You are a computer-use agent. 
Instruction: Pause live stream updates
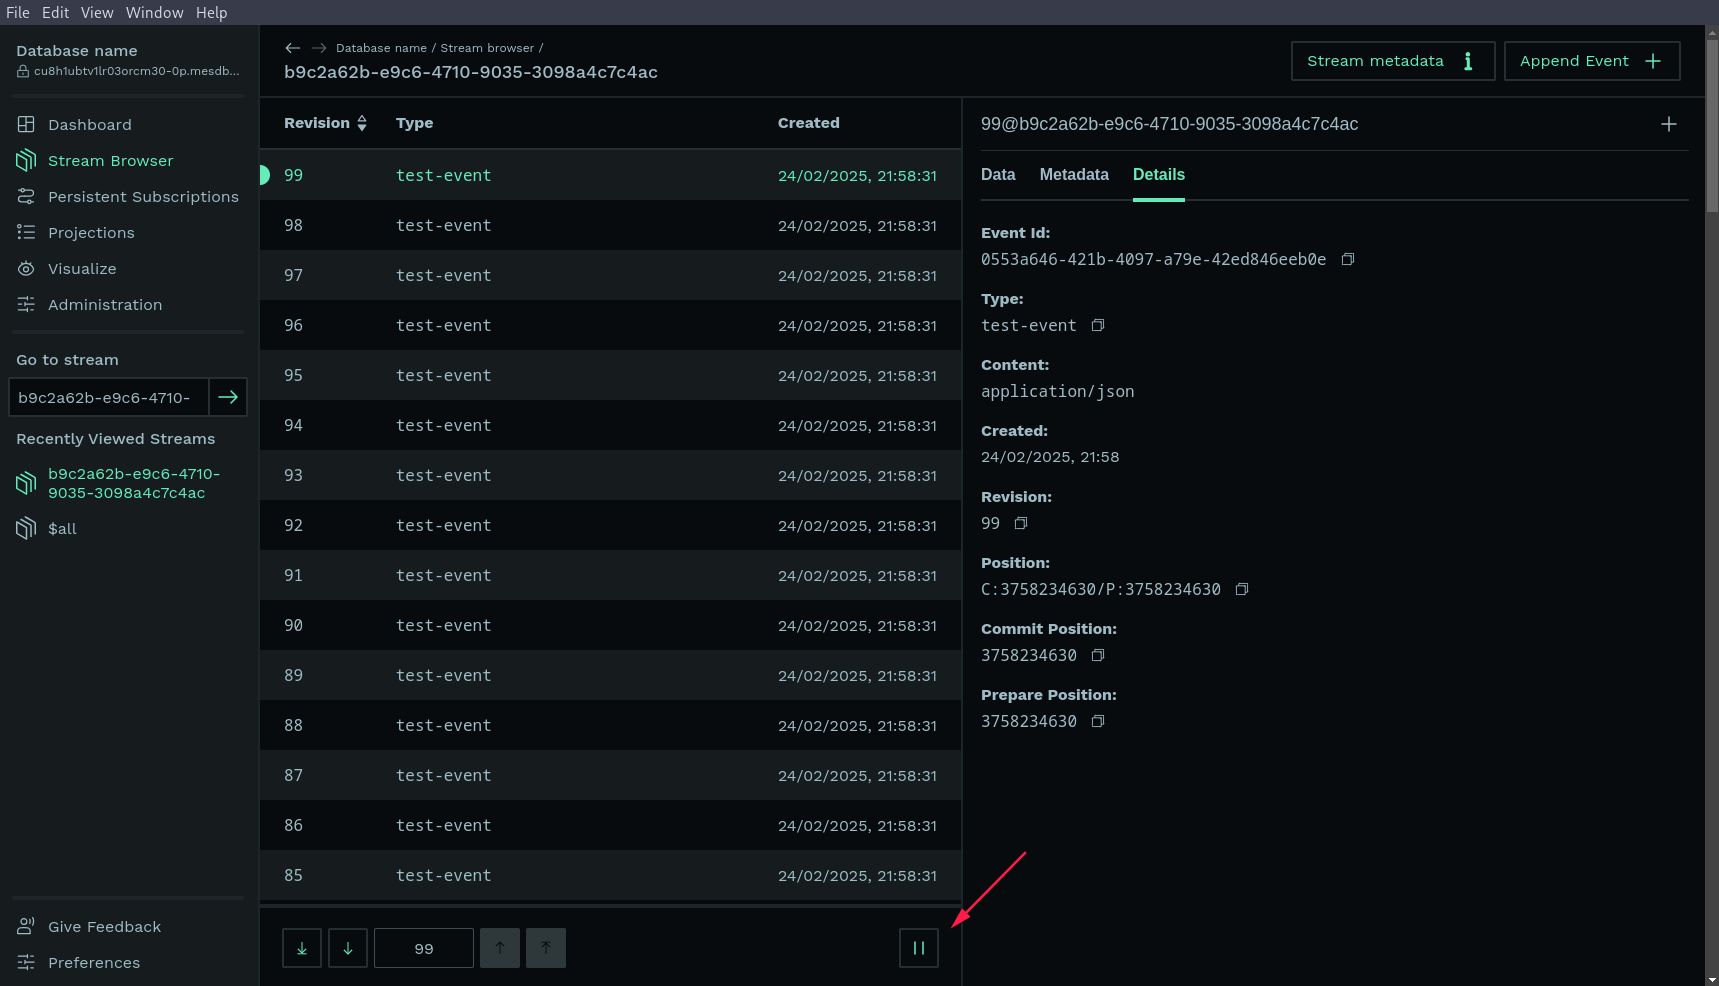pos(918,948)
